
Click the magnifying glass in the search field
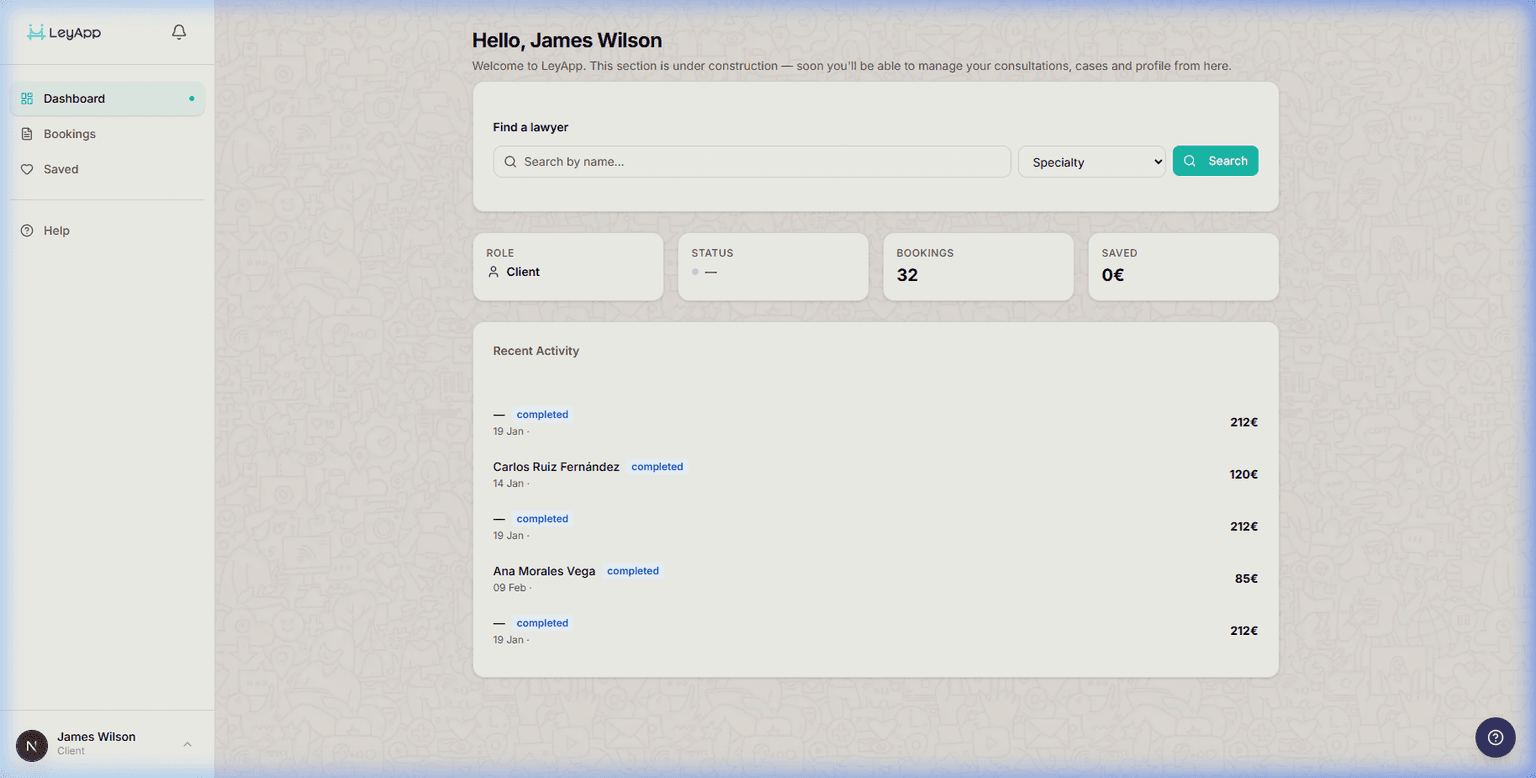(x=510, y=161)
